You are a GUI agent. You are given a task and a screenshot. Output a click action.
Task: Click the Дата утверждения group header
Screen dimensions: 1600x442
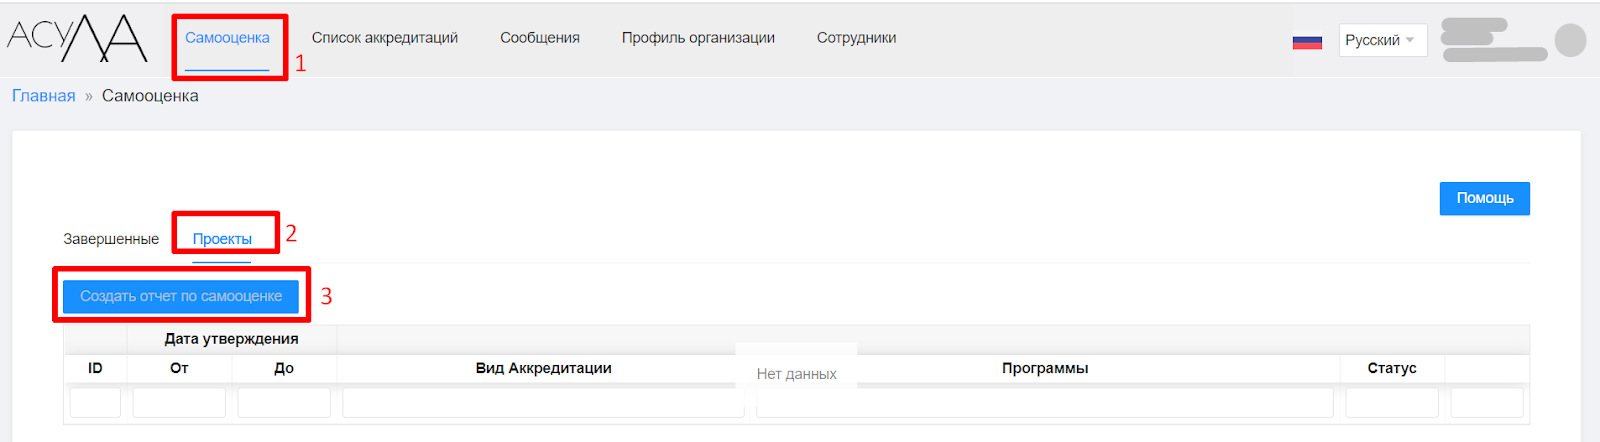click(232, 339)
